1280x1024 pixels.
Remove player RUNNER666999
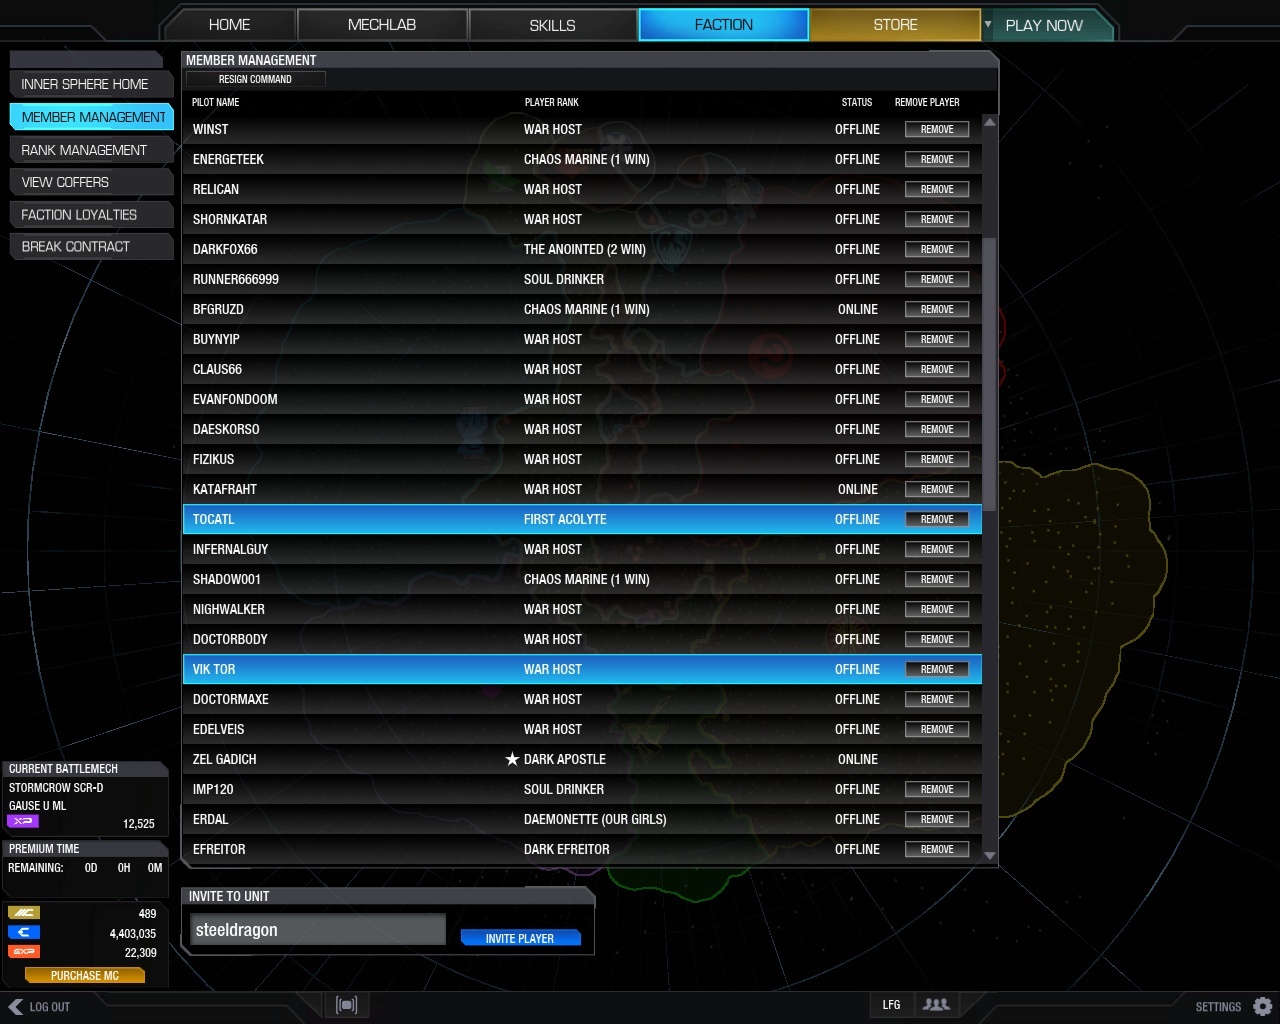tap(937, 279)
